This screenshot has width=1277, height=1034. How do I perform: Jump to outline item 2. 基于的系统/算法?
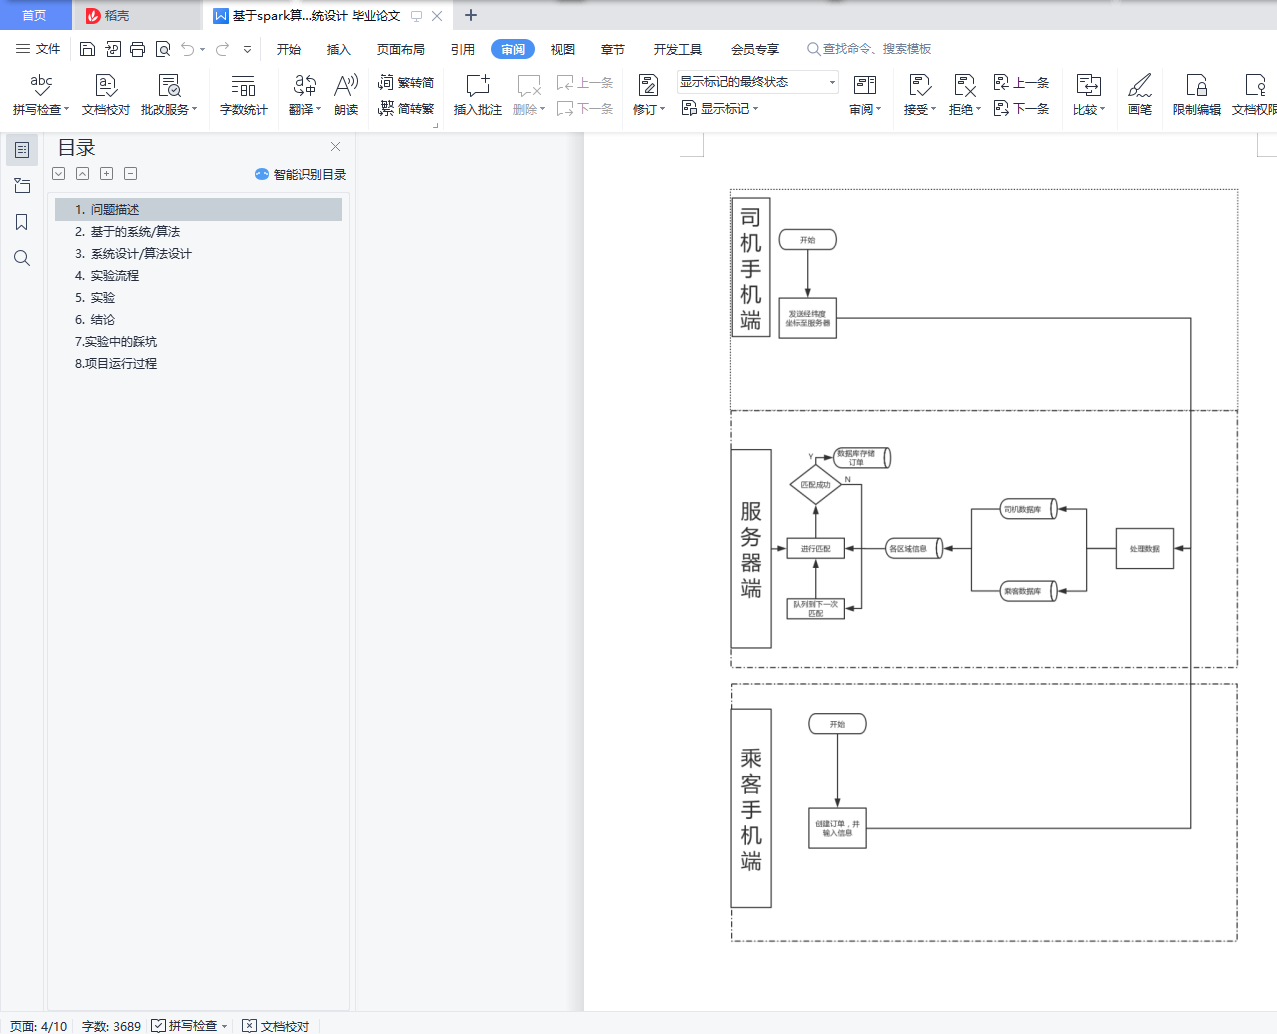198,232
